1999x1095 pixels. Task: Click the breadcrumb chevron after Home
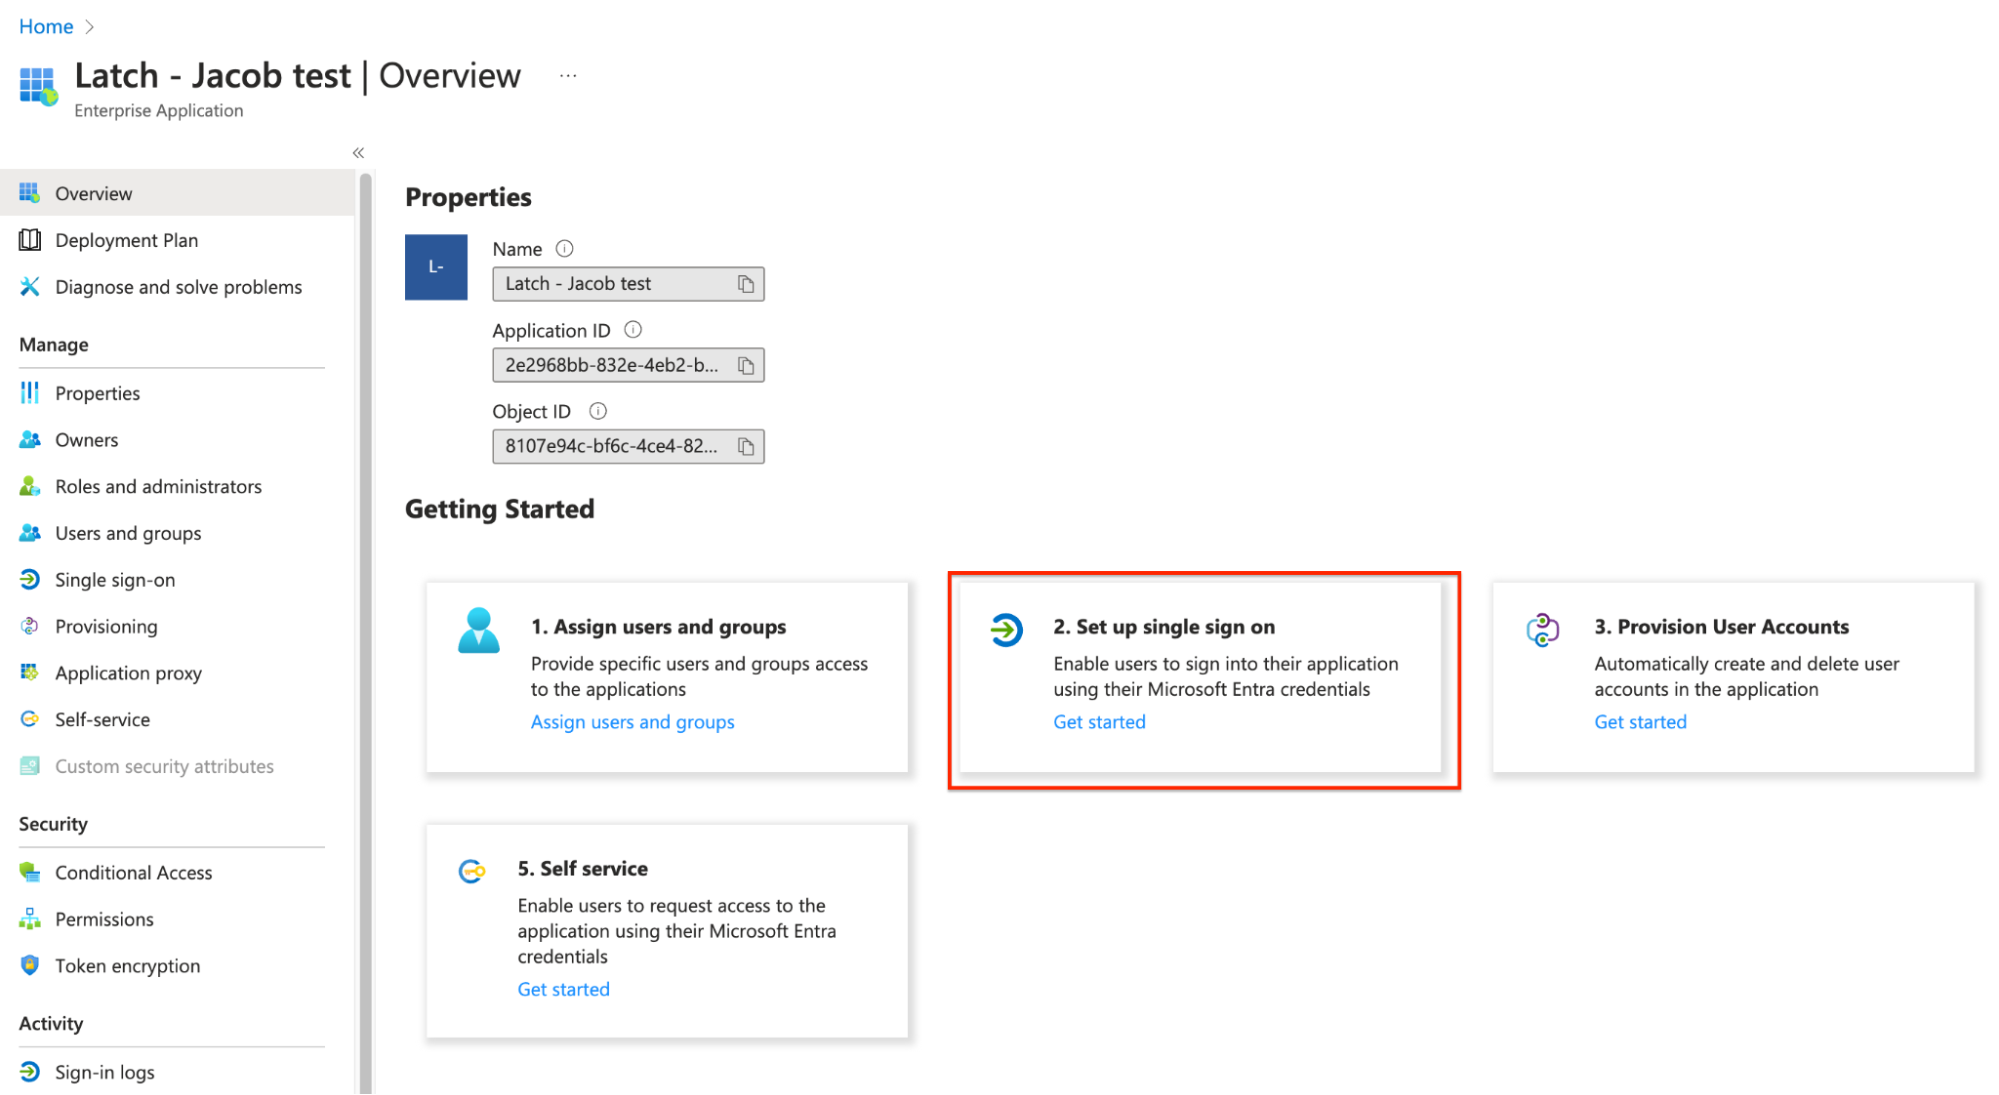(x=90, y=27)
